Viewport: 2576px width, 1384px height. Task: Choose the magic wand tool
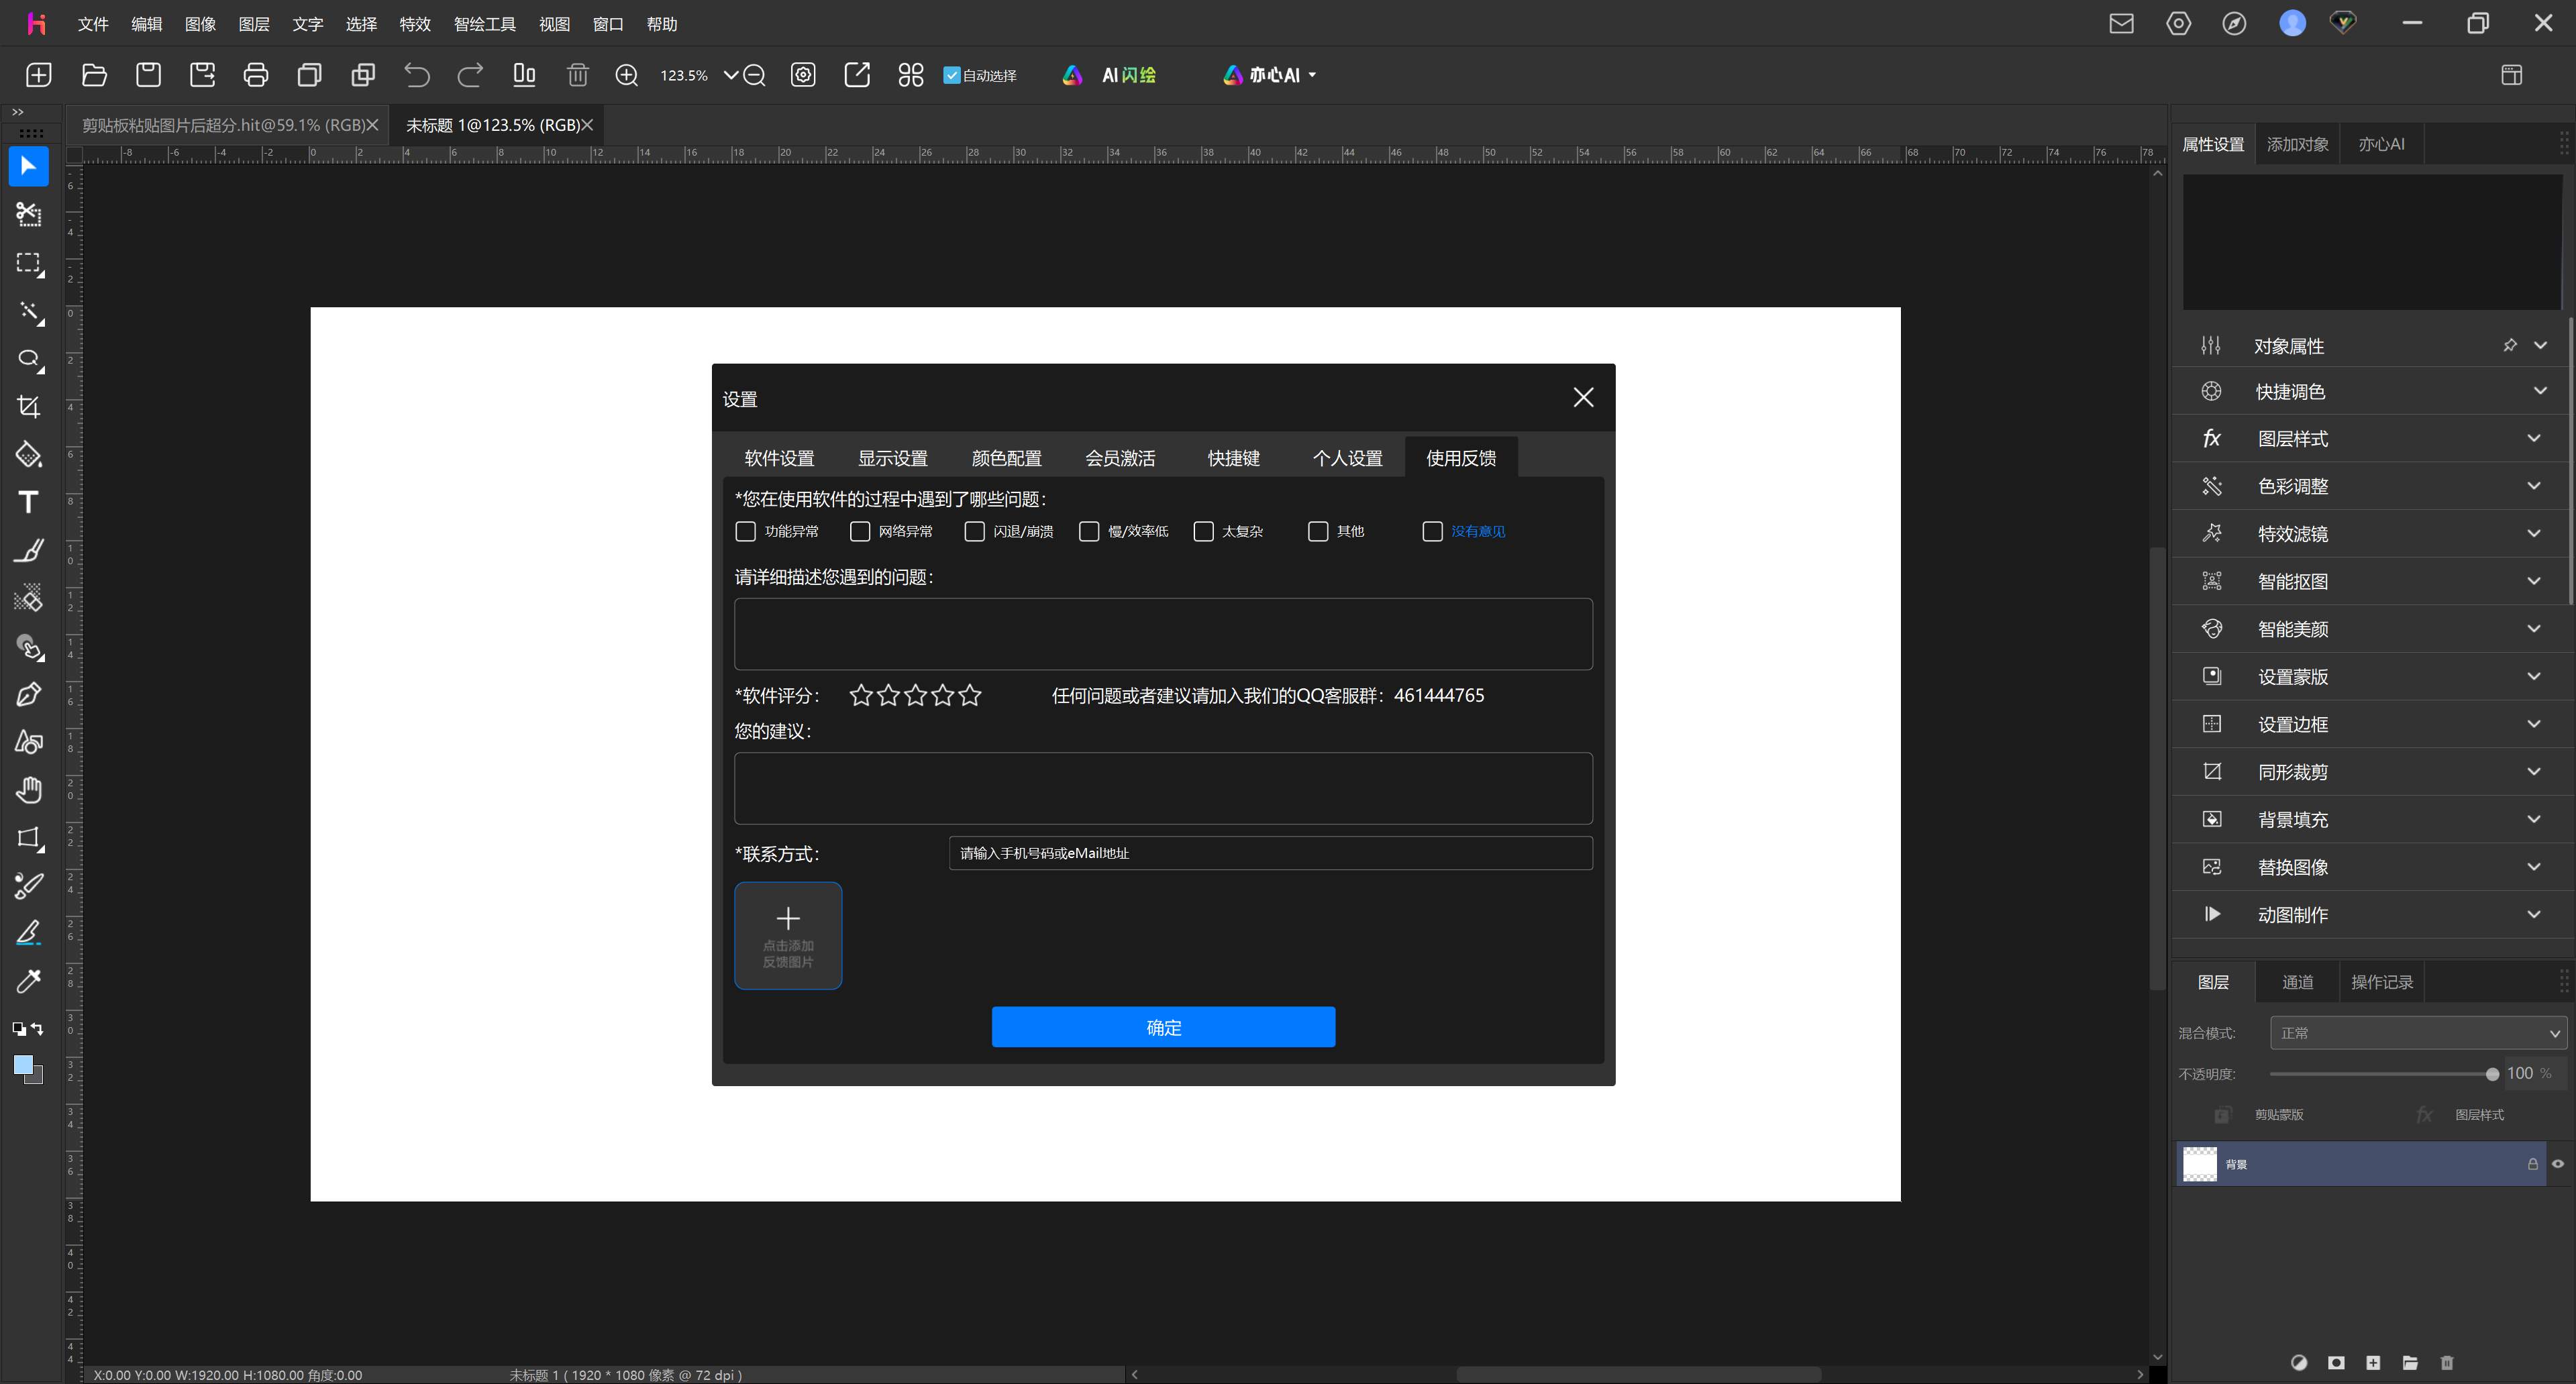tap(29, 312)
